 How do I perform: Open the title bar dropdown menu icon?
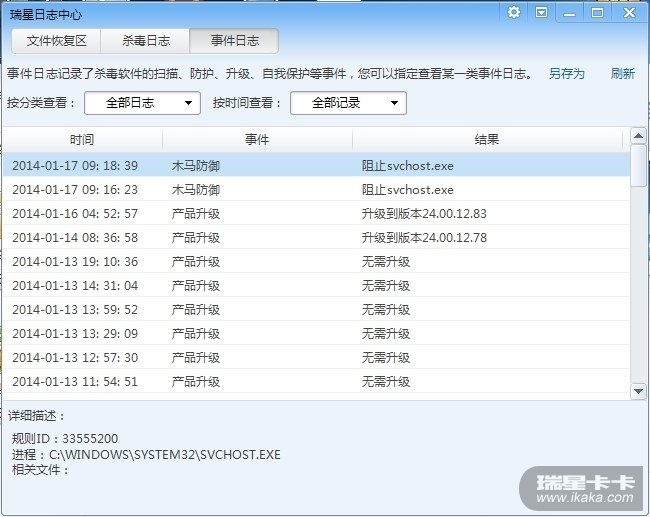541,12
